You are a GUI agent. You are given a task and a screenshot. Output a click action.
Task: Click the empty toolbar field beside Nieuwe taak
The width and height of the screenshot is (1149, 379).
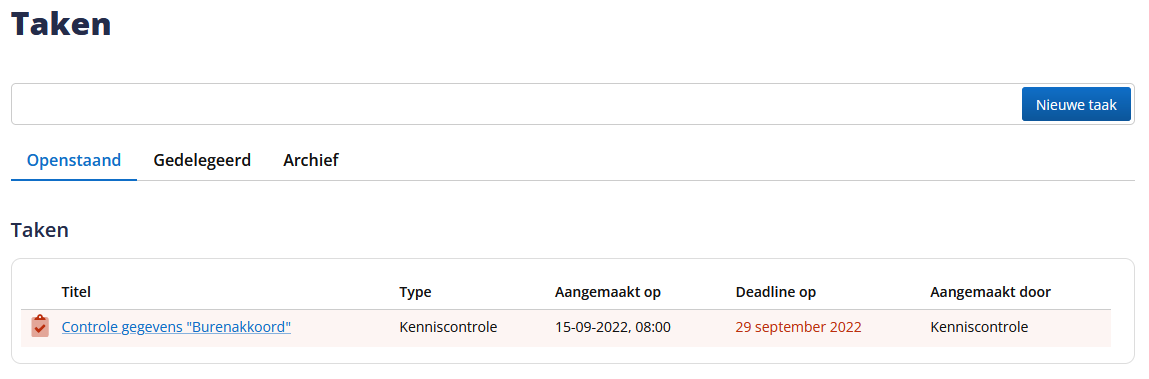[x=517, y=104]
